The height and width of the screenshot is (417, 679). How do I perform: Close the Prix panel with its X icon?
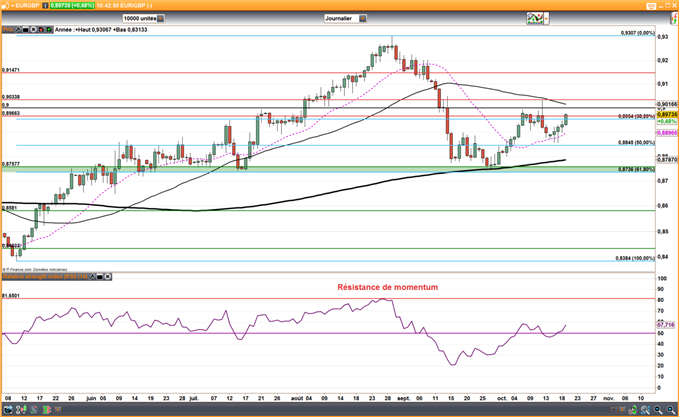pyautogui.click(x=33, y=30)
